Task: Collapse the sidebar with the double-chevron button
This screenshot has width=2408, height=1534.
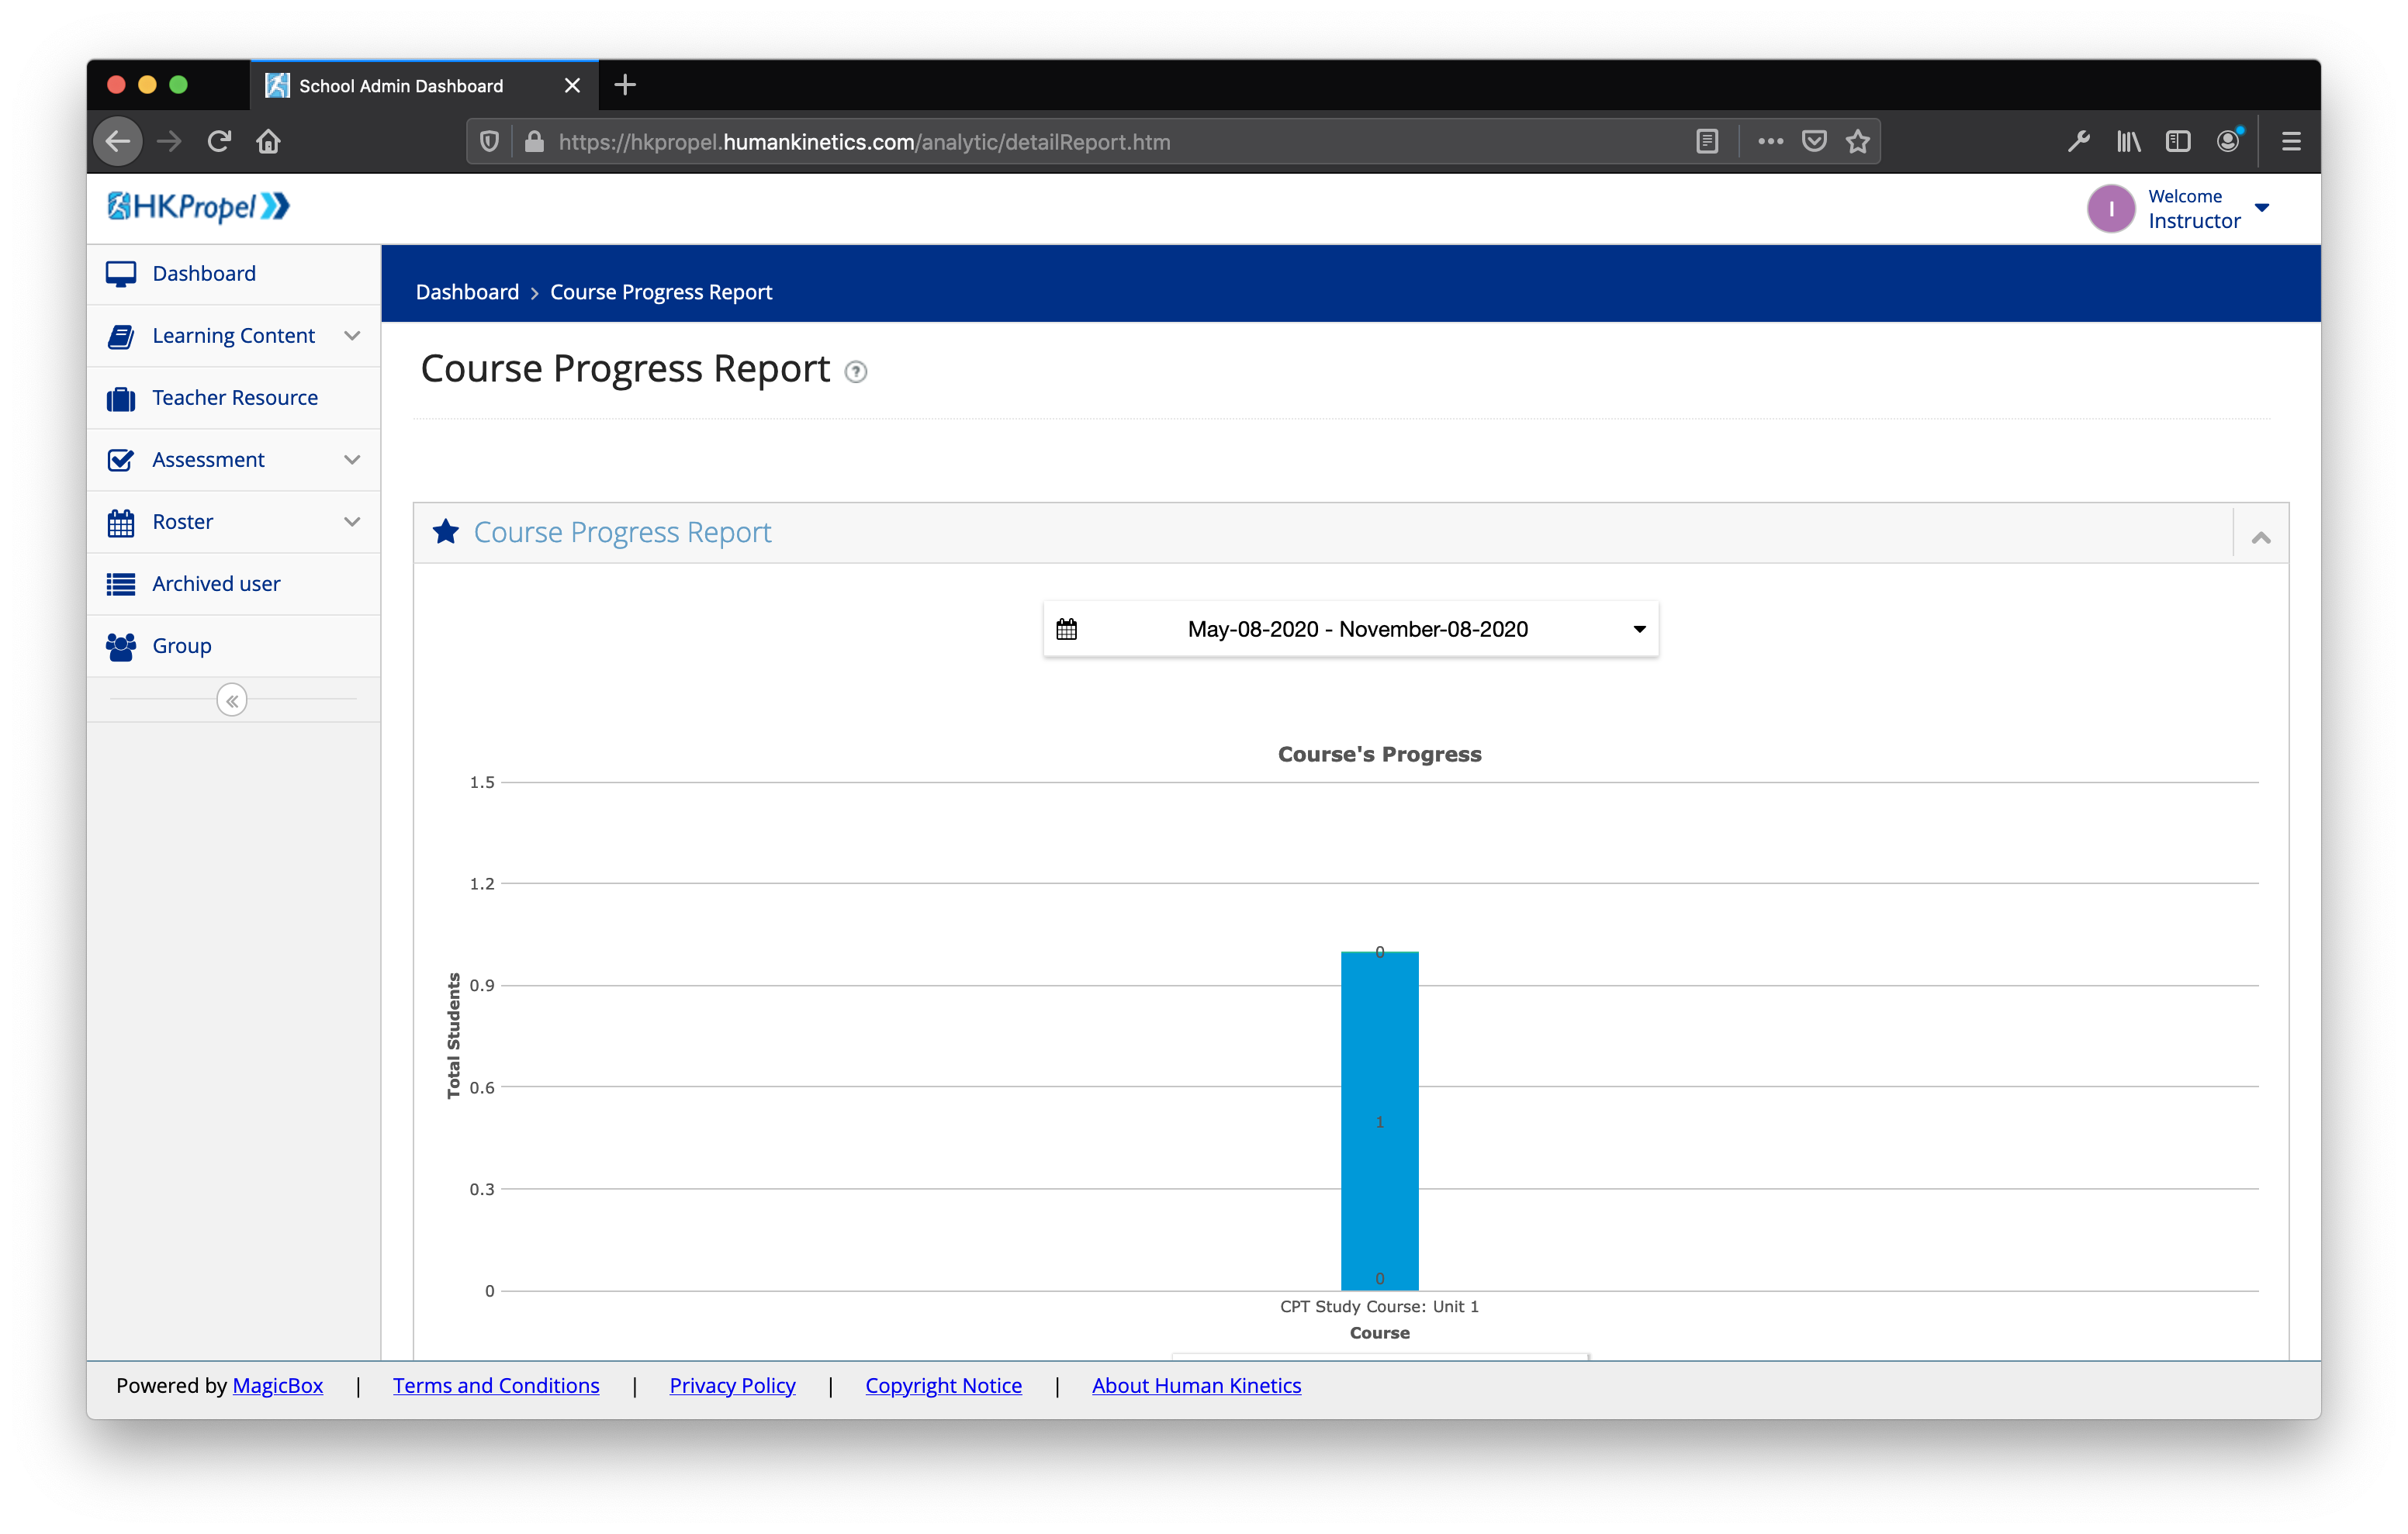Action: pos(232,701)
